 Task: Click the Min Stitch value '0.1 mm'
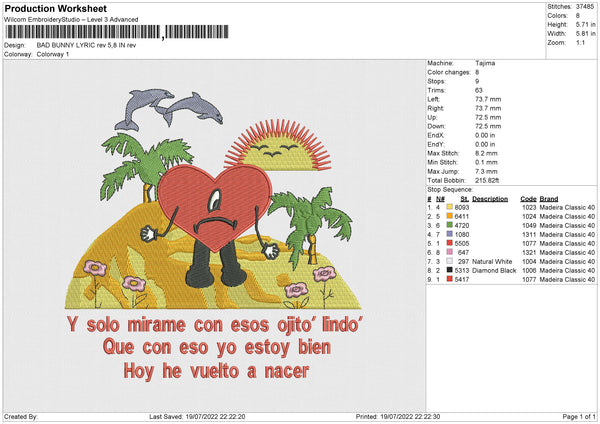point(486,162)
